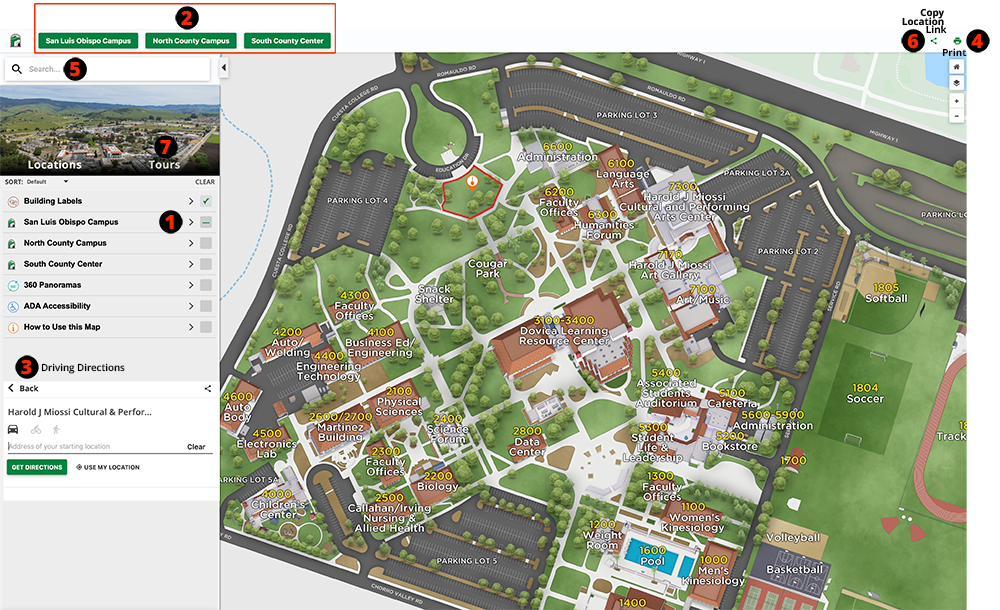Select the driving travel mode icon

point(13,429)
